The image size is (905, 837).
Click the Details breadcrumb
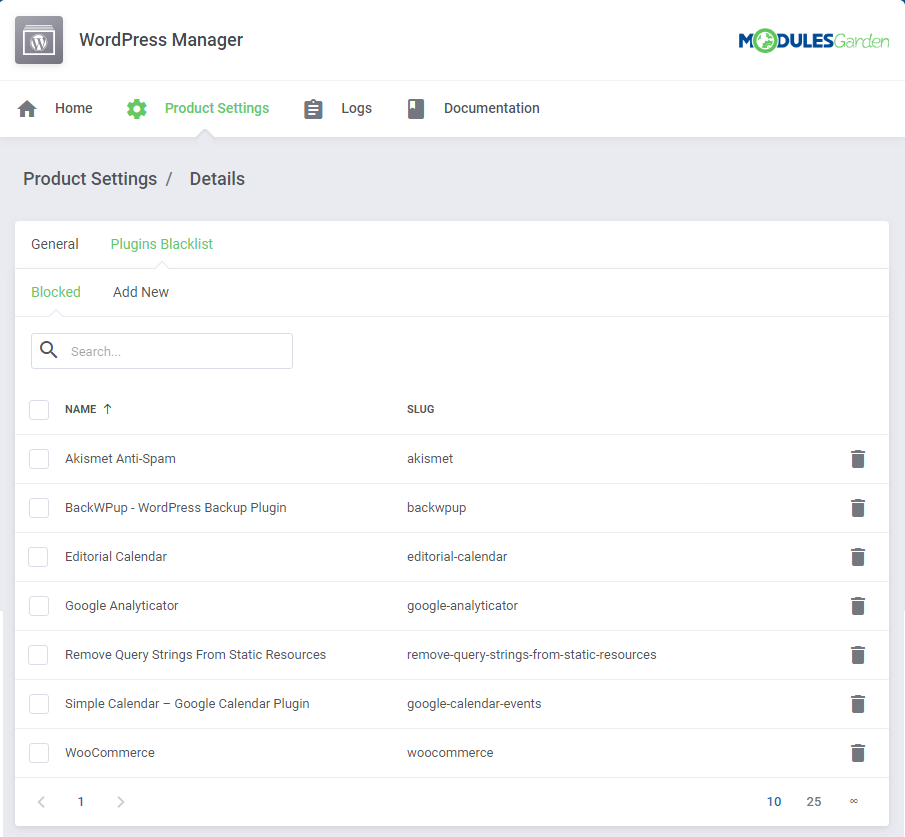217,179
